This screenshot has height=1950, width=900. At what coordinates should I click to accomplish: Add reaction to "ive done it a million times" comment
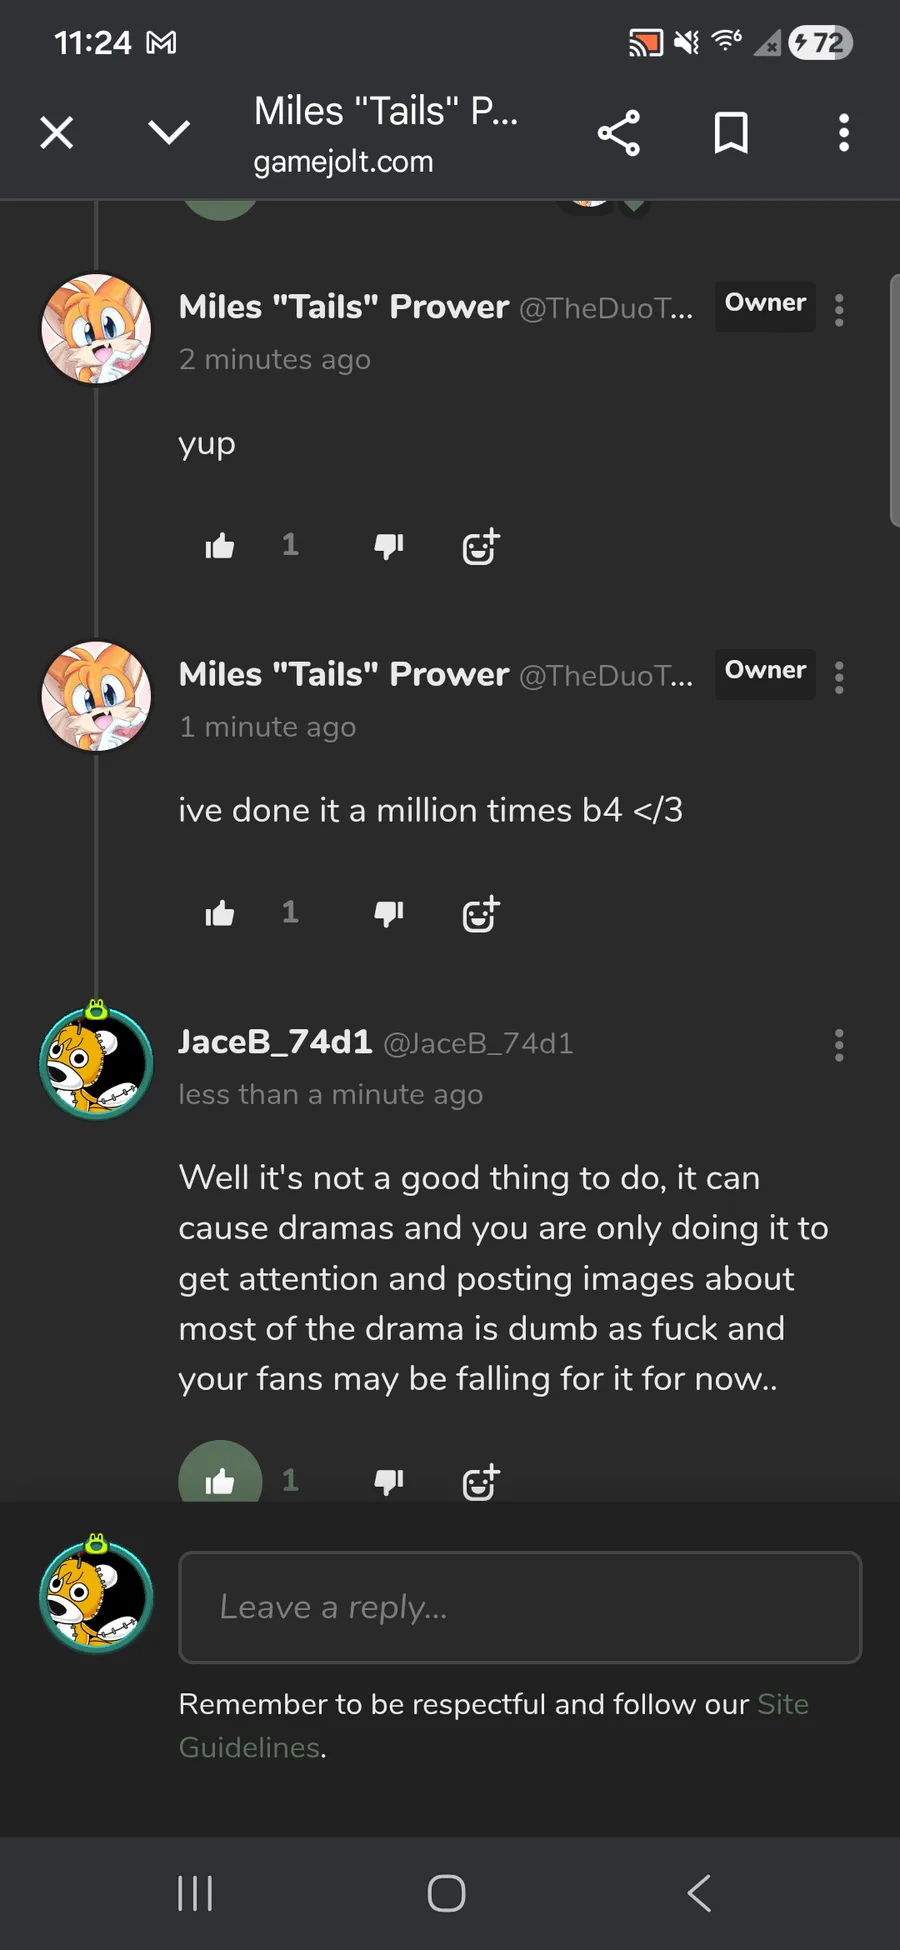coord(481,914)
